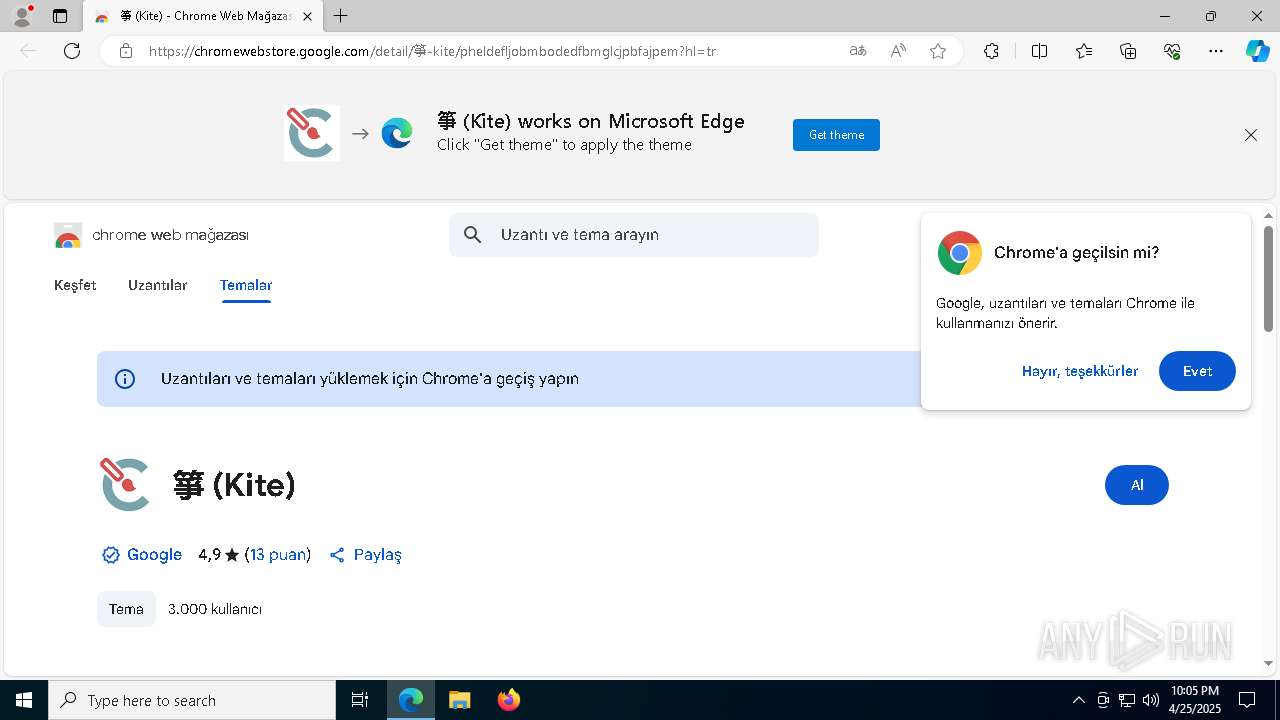
Task: Click the Kite theme logo beside title
Action: pos(125,485)
